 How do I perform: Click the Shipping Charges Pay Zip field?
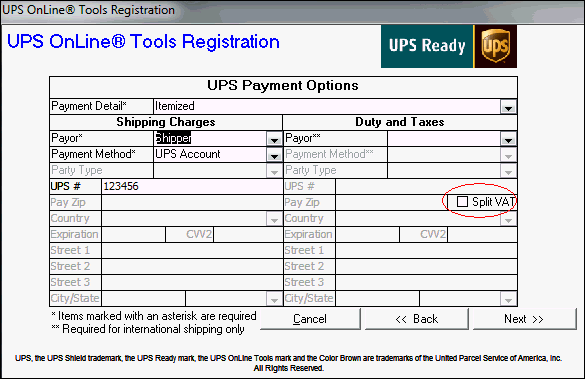coord(192,202)
